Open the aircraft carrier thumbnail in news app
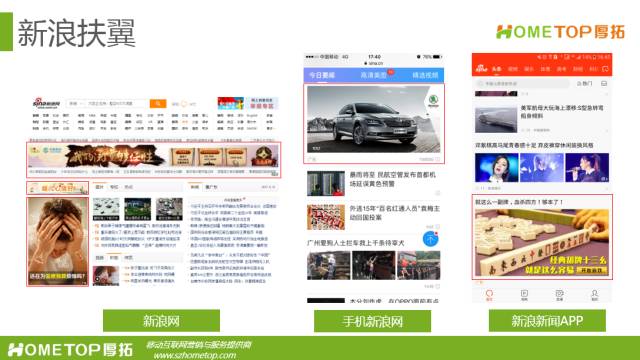Screen dimensions: 640x360 point(496,119)
